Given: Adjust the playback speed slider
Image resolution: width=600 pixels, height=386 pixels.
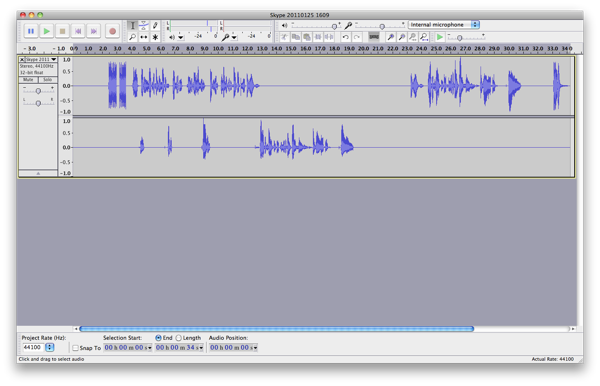Looking at the screenshot, I should 460,37.
